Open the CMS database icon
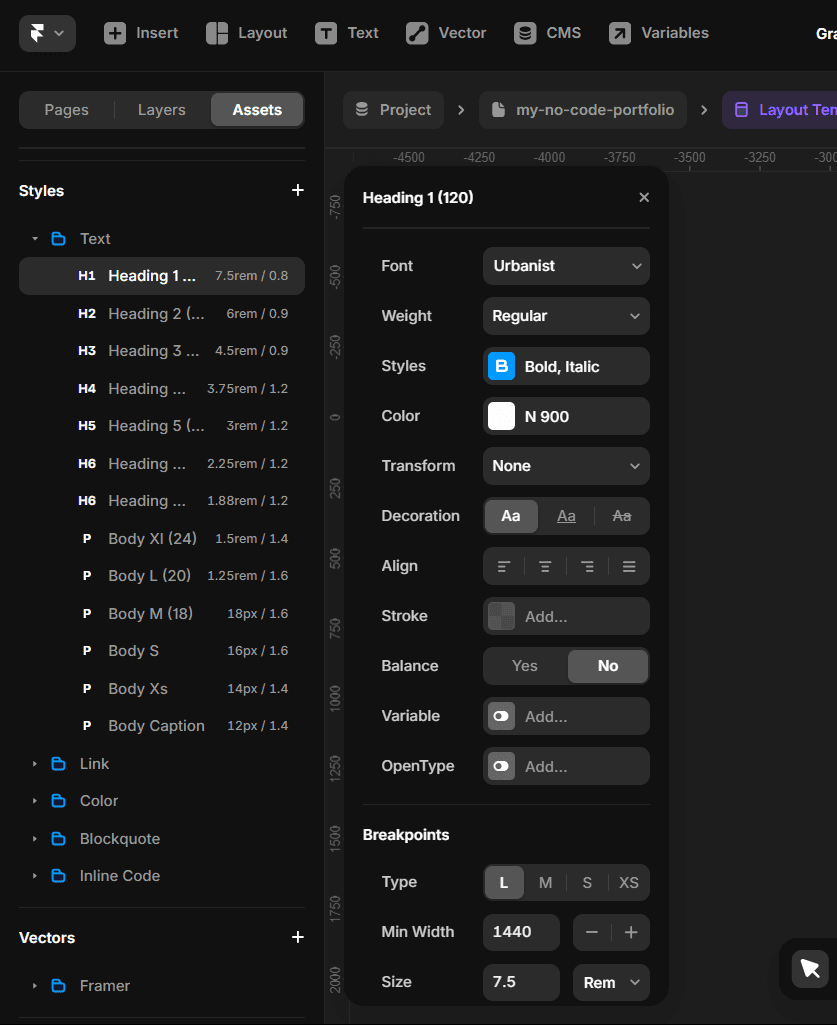This screenshot has width=837, height=1025. point(525,33)
